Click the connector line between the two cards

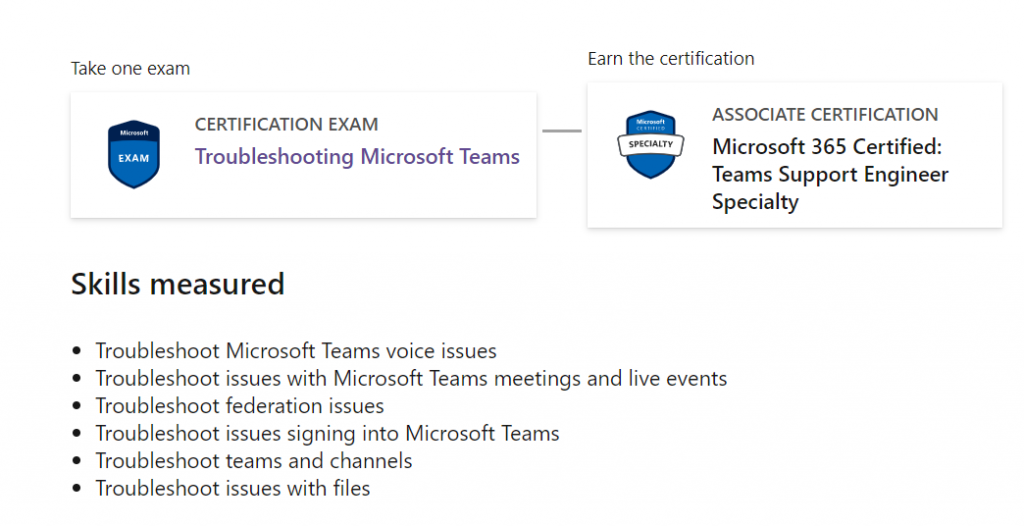(x=561, y=130)
